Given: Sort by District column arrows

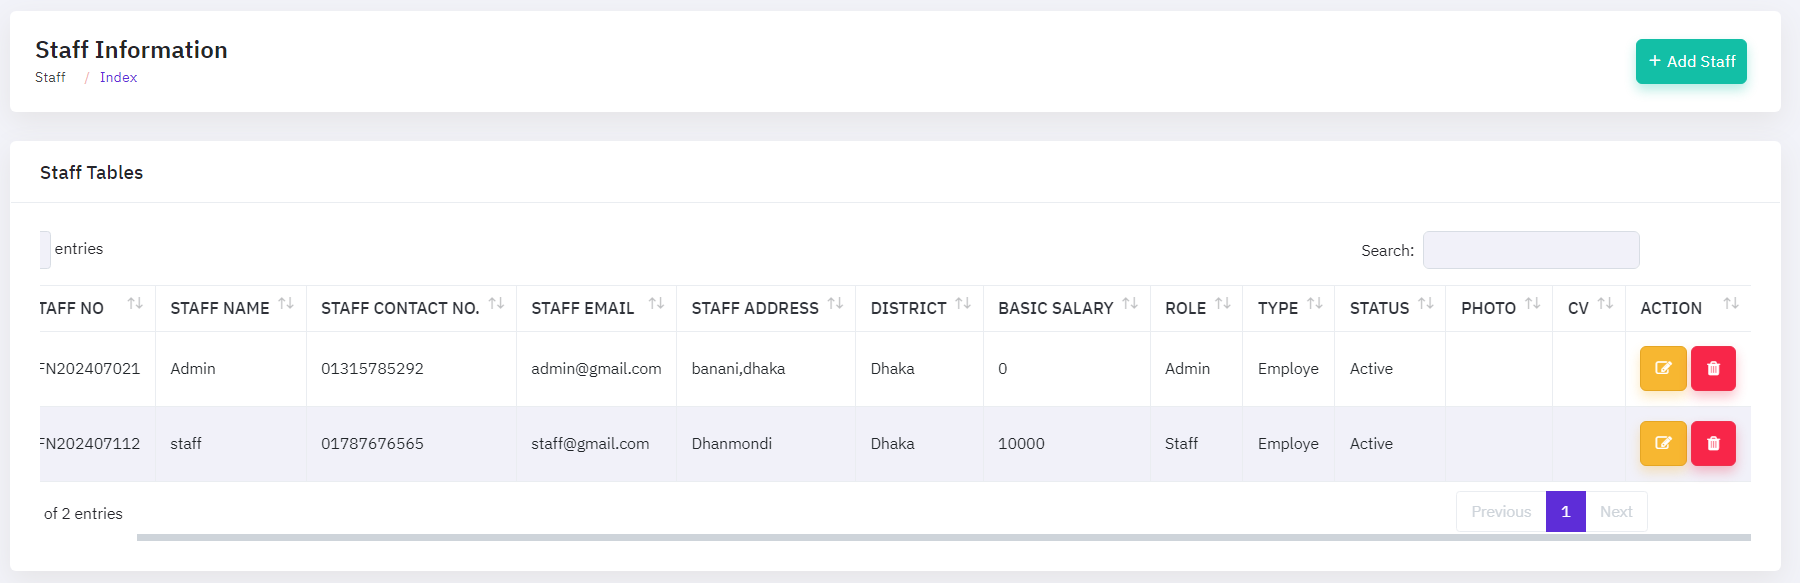Looking at the screenshot, I should tap(962, 304).
